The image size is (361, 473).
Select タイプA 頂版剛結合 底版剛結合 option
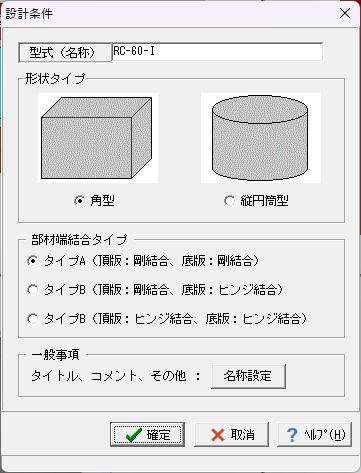143,261
